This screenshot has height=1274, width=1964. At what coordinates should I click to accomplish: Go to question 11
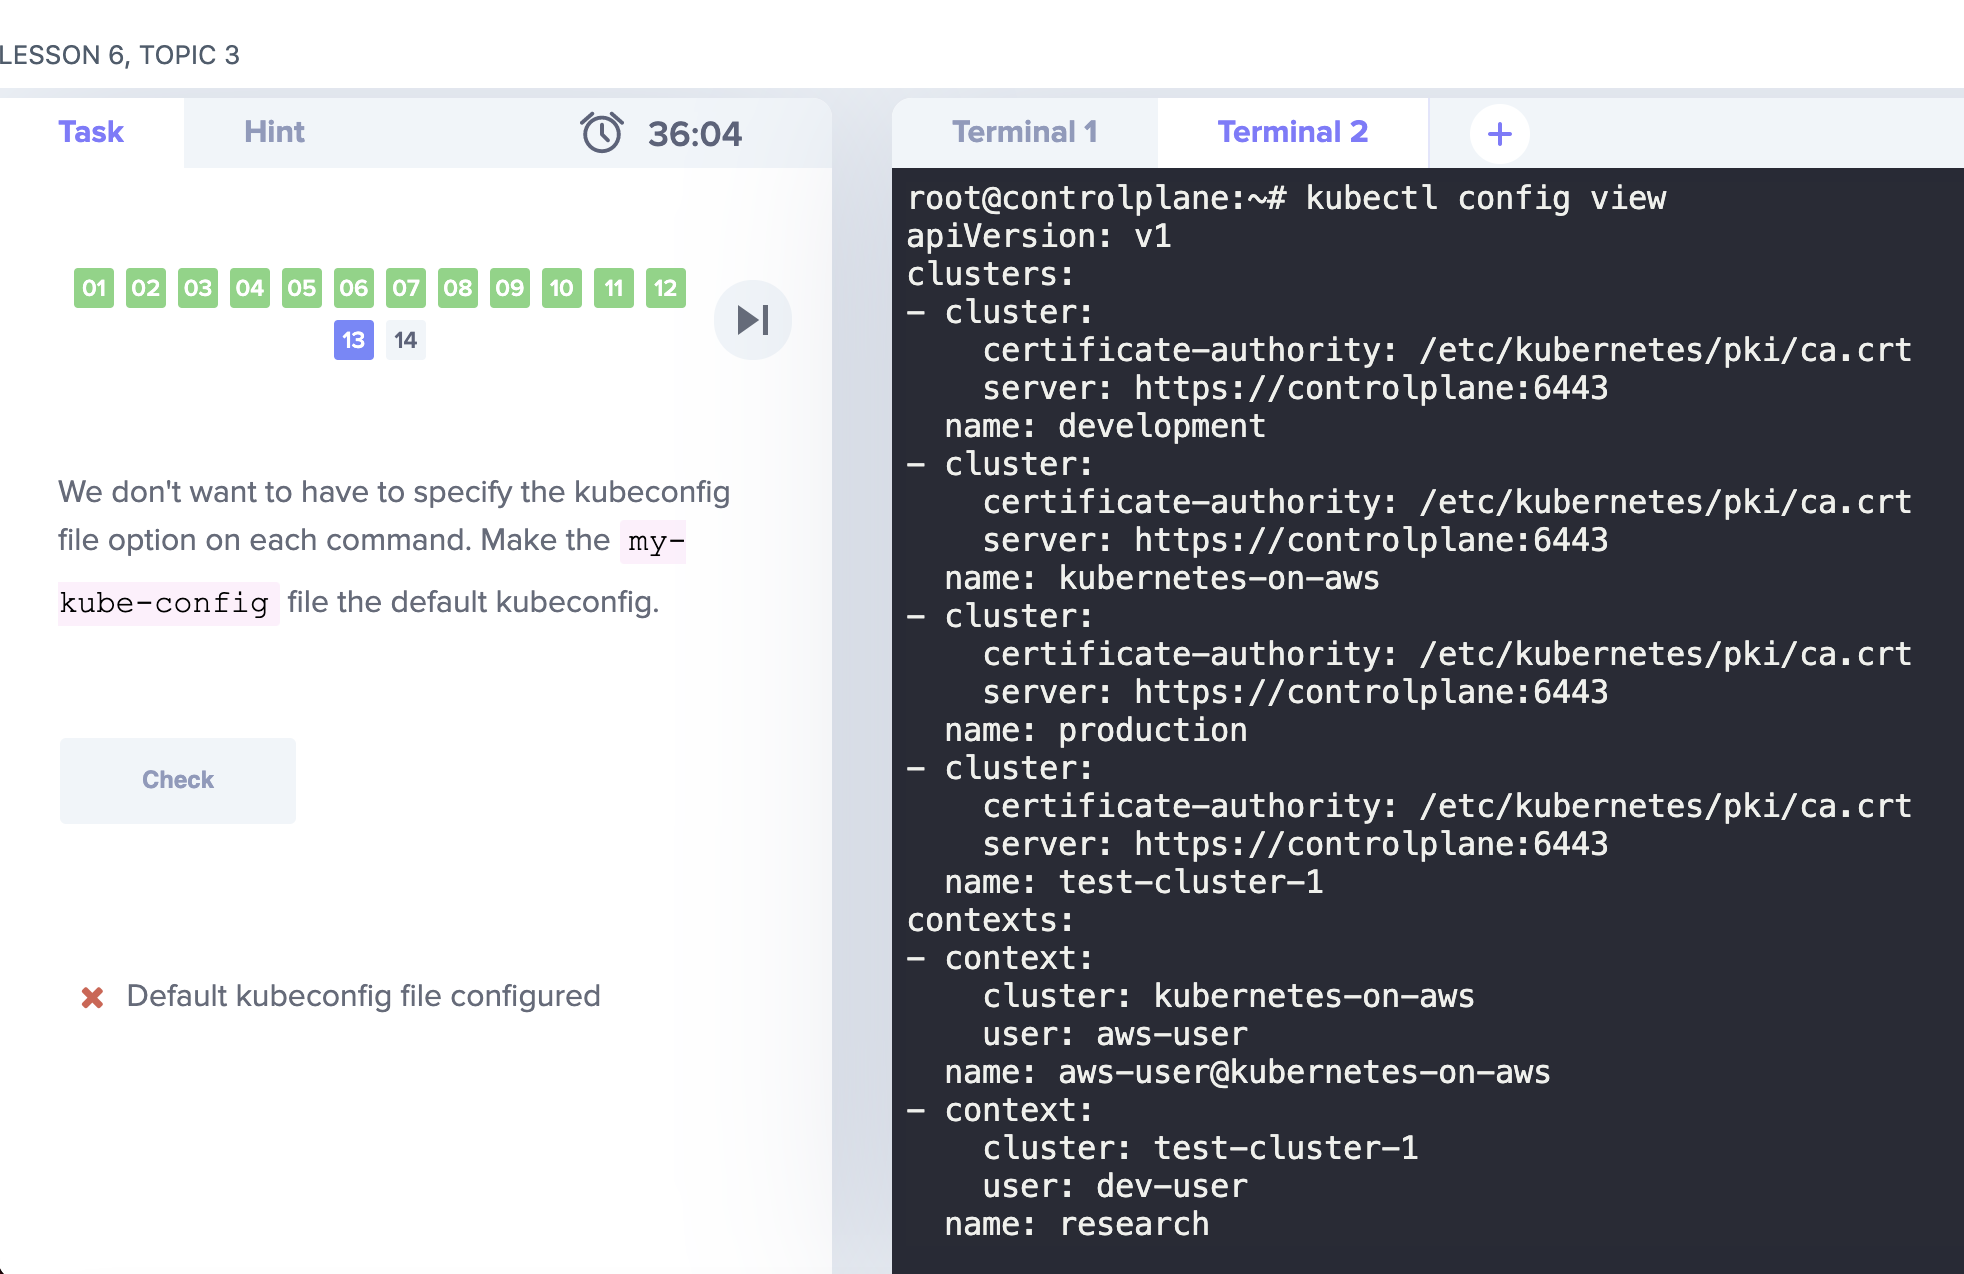[614, 288]
